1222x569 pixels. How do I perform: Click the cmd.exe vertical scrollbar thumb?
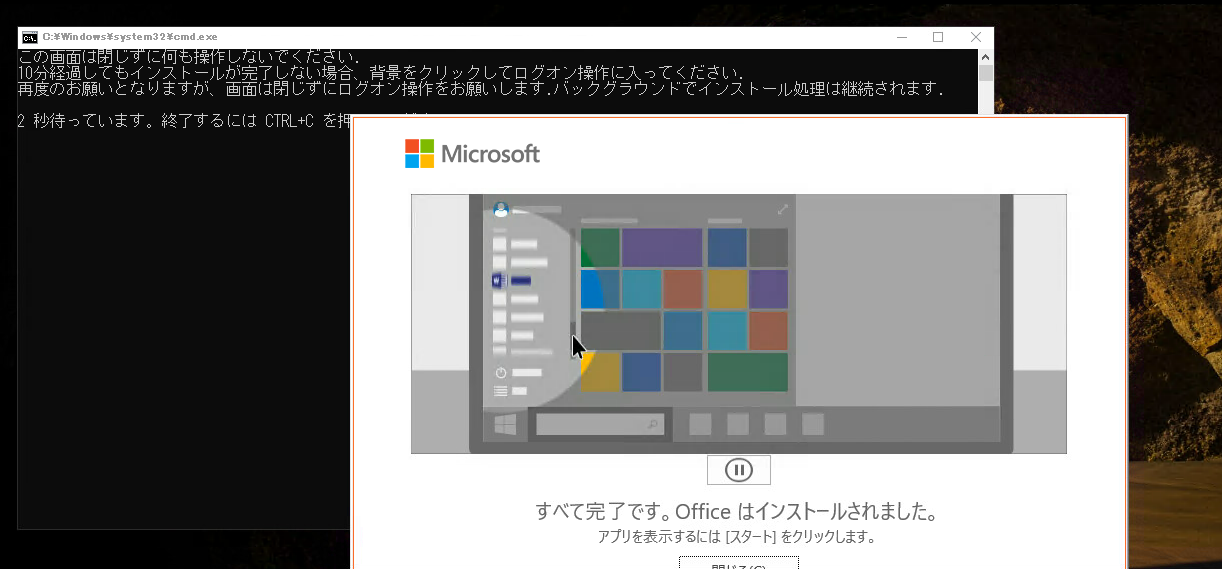click(986, 74)
